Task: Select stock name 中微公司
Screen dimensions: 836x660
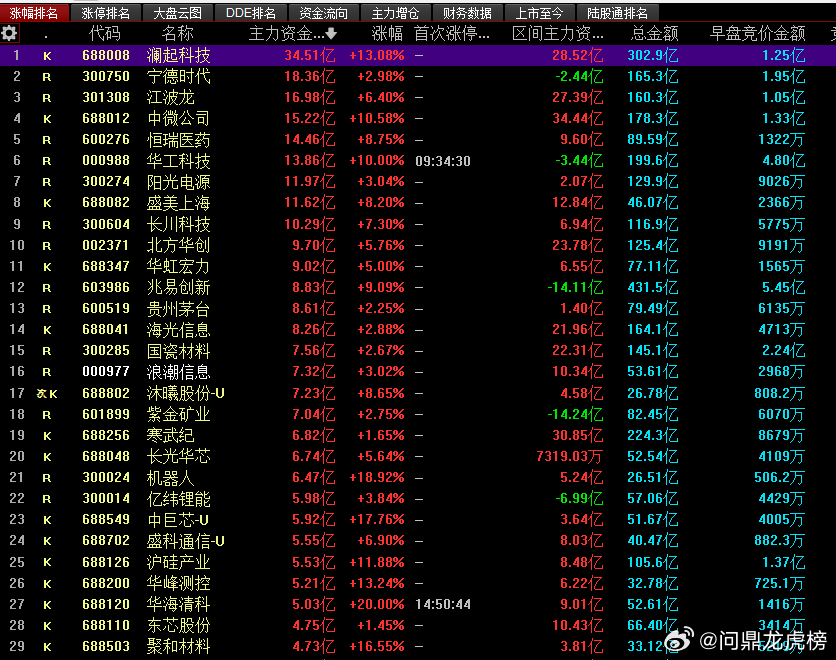Action: (179, 119)
